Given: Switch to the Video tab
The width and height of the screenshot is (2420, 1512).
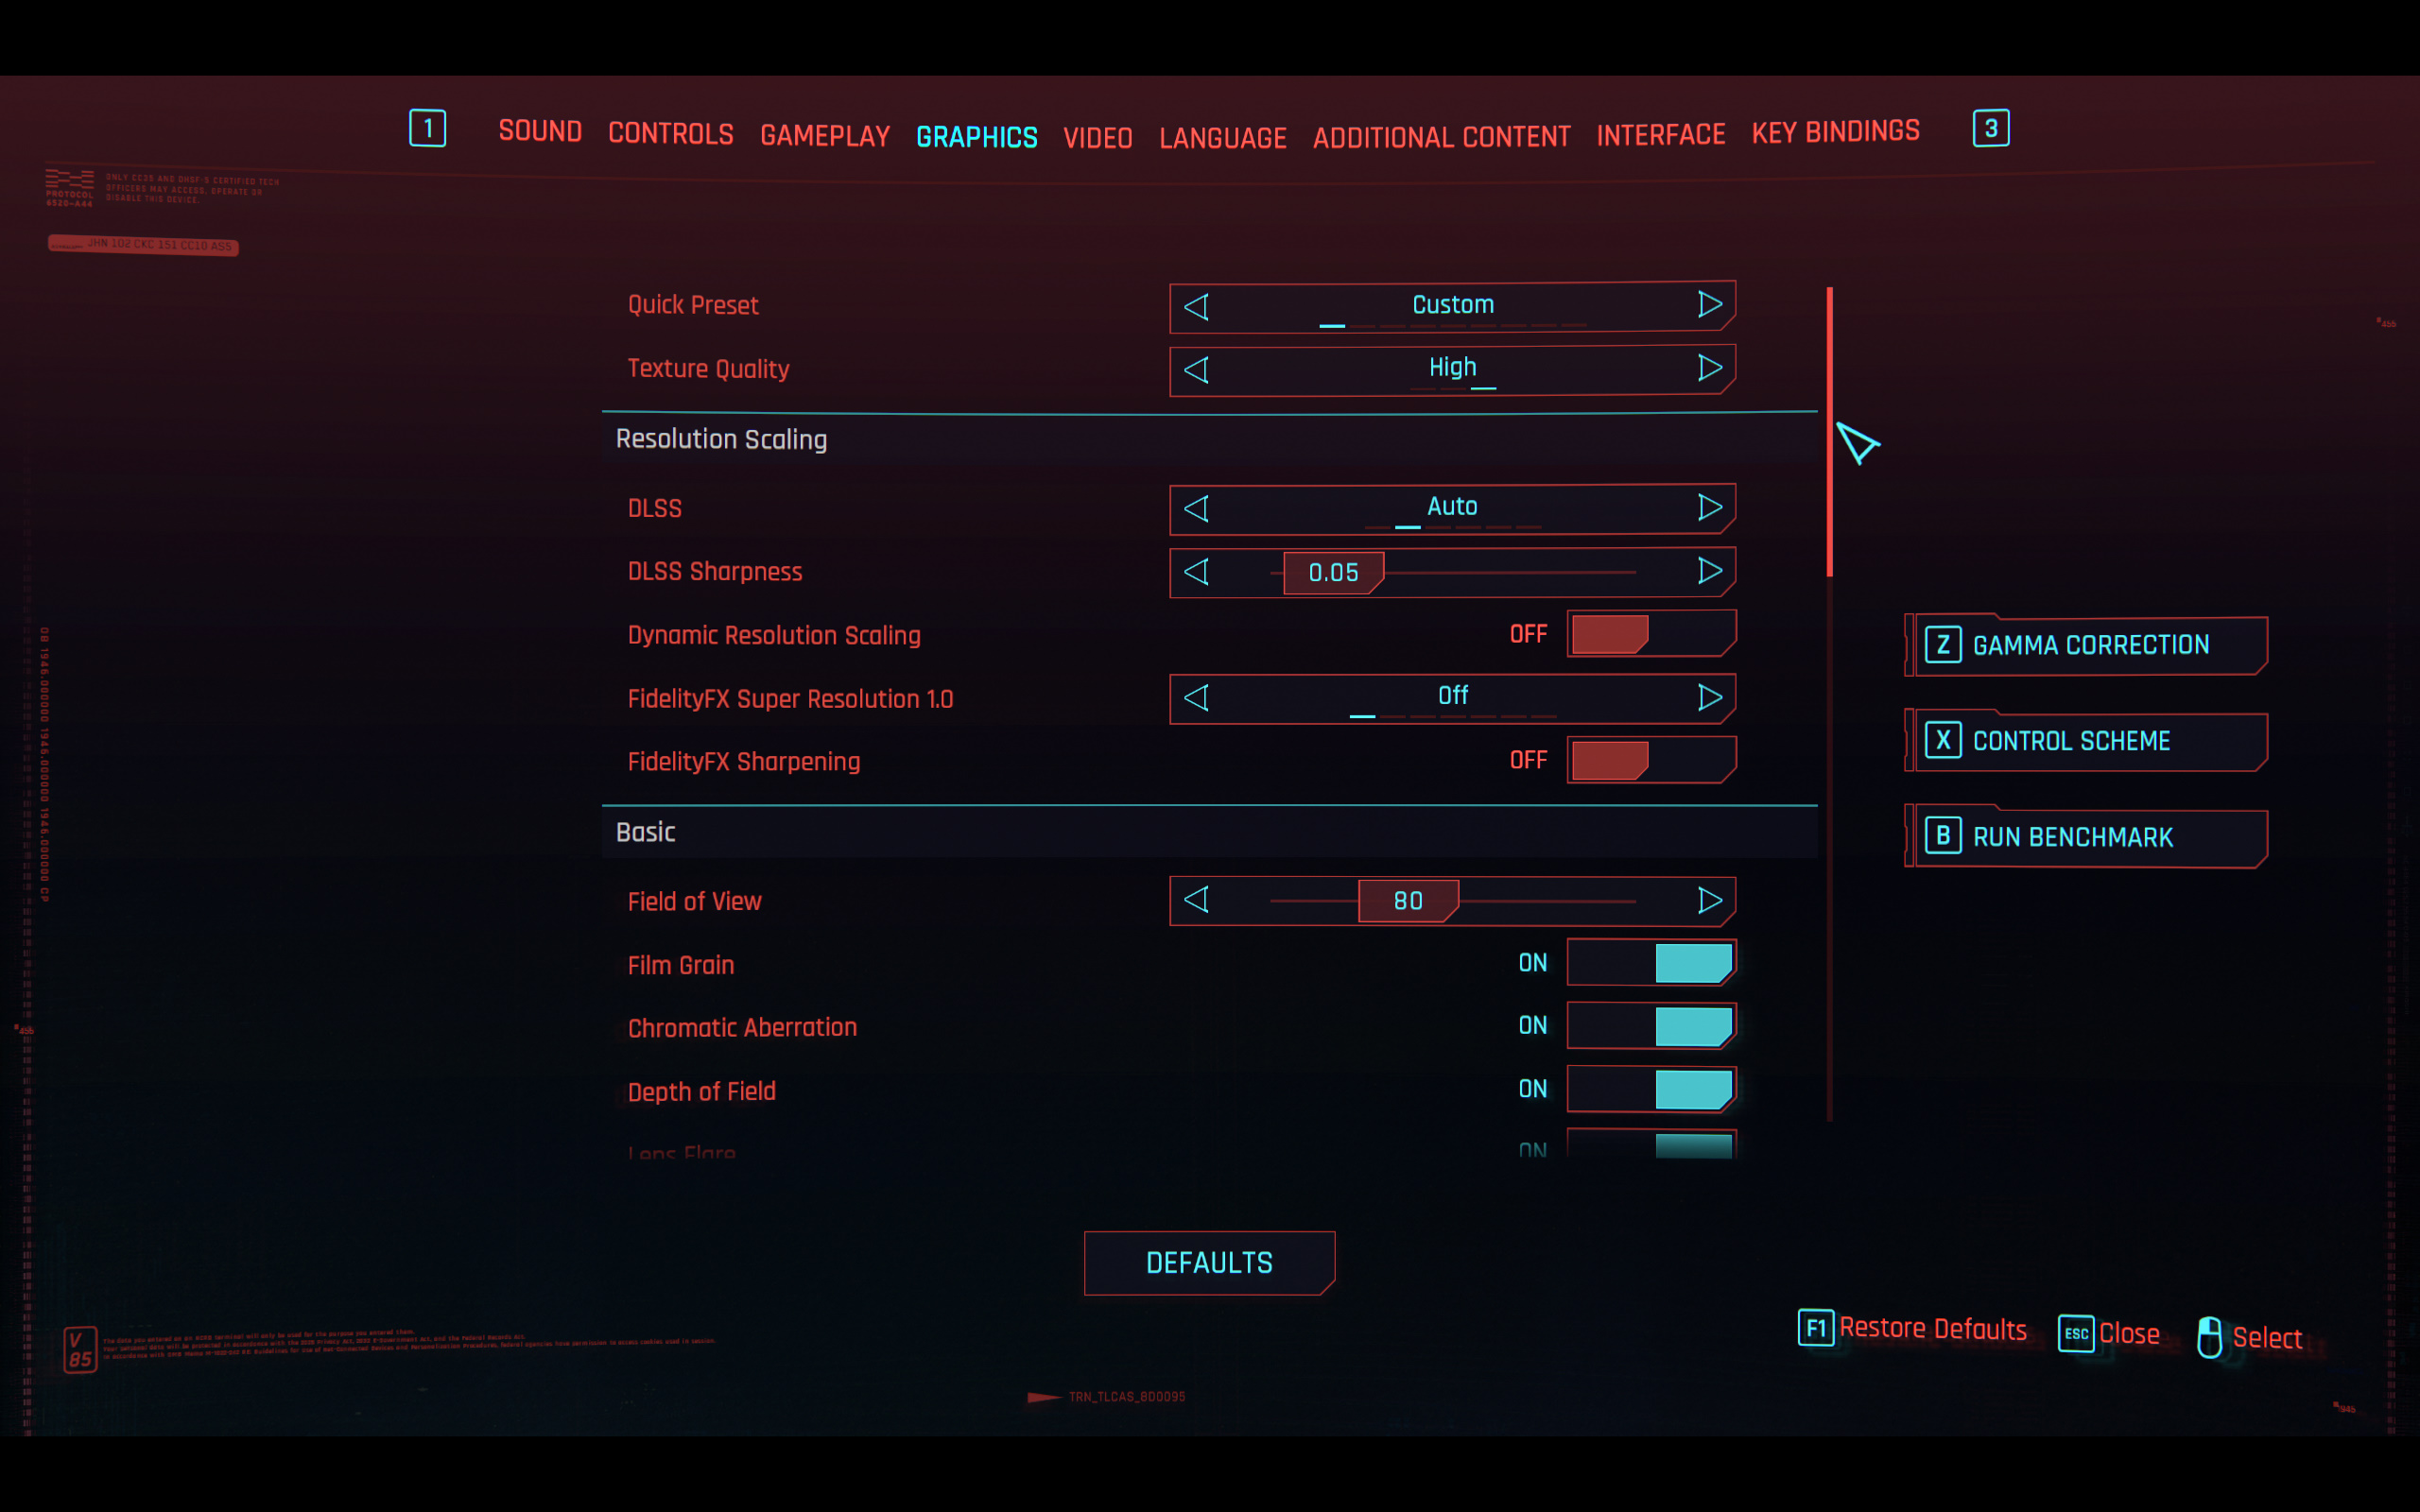Looking at the screenshot, I should (x=1097, y=137).
